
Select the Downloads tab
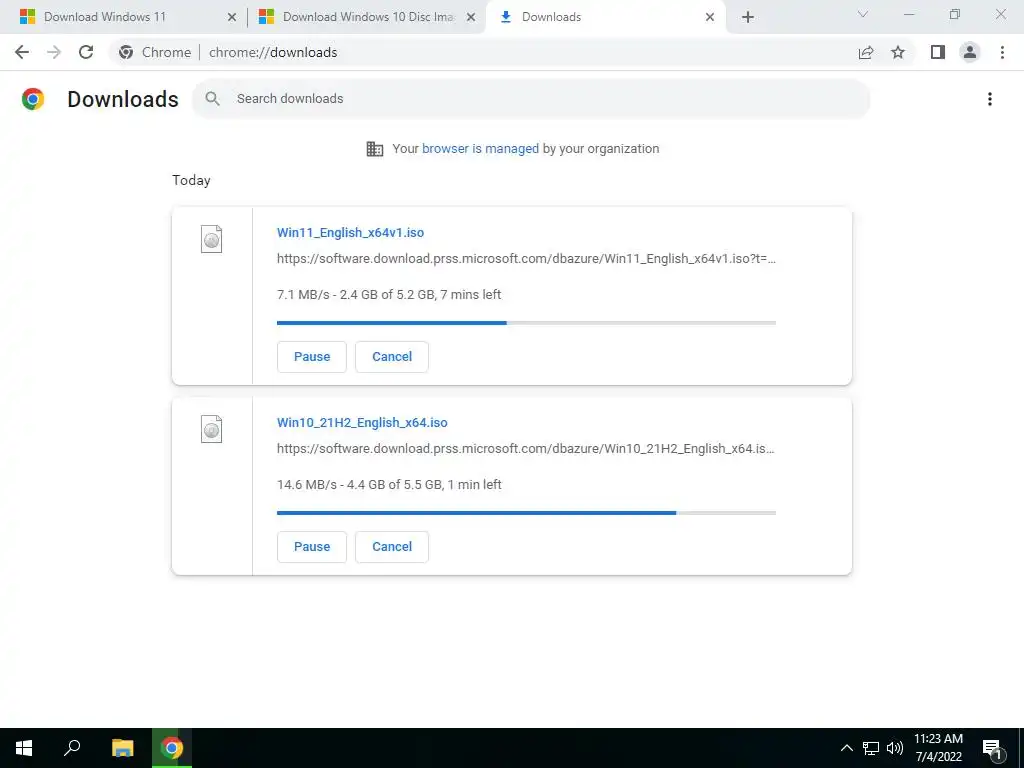[605, 17]
